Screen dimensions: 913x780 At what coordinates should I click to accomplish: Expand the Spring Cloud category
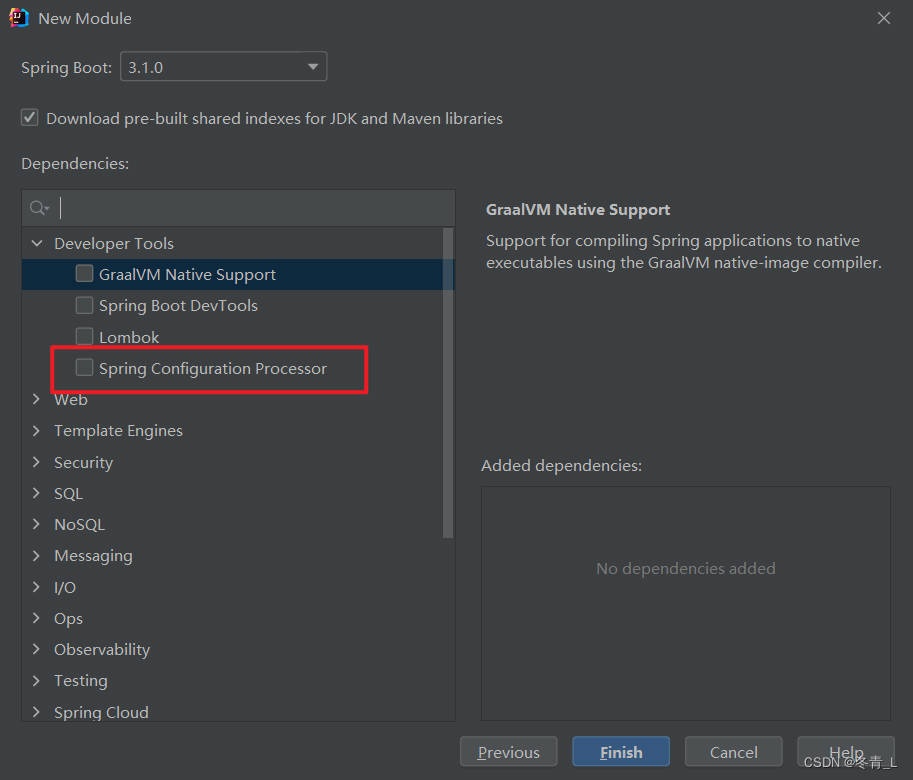[x=36, y=712]
